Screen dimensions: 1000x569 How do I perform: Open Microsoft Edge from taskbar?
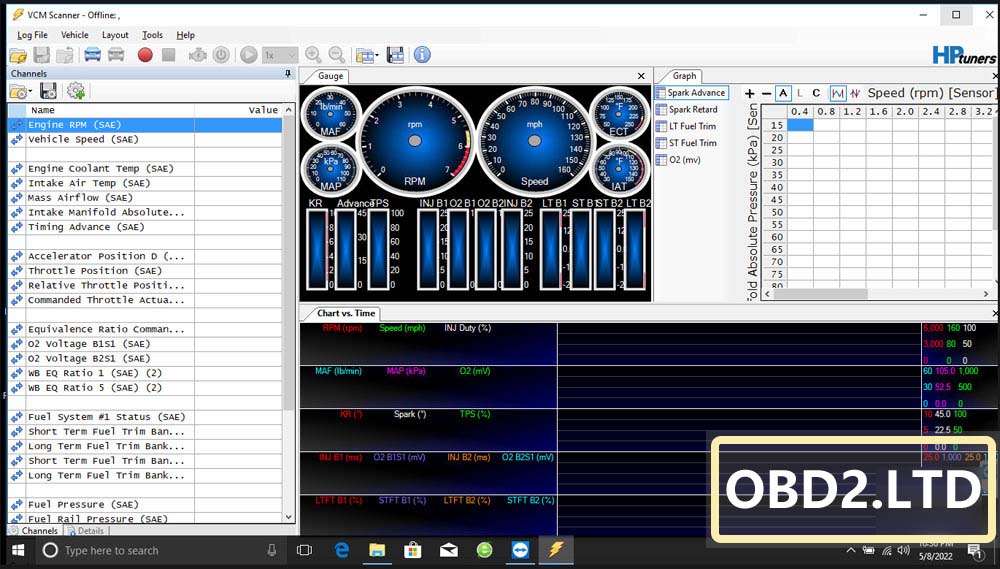[x=341, y=550]
